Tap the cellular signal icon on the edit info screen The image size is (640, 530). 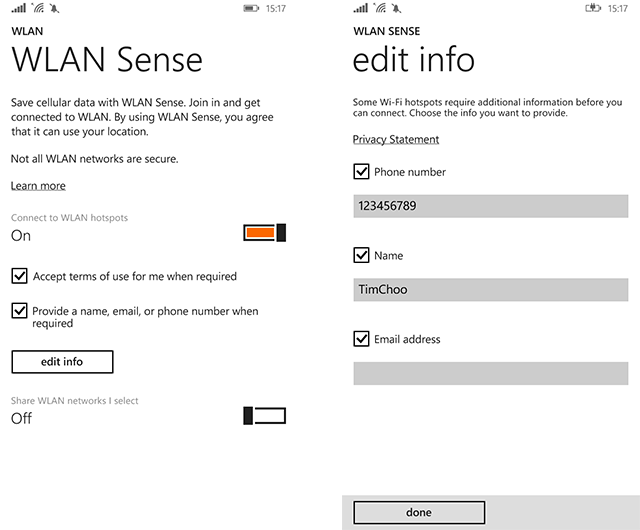pyautogui.click(x=361, y=8)
